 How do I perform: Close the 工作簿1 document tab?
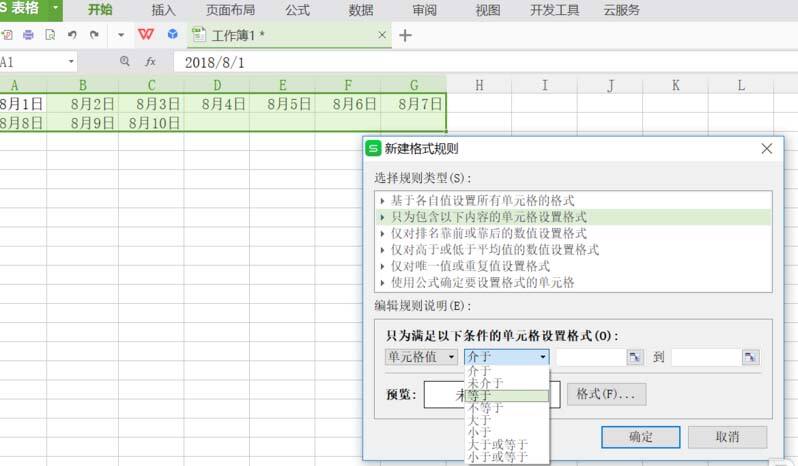(x=382, y=35)
